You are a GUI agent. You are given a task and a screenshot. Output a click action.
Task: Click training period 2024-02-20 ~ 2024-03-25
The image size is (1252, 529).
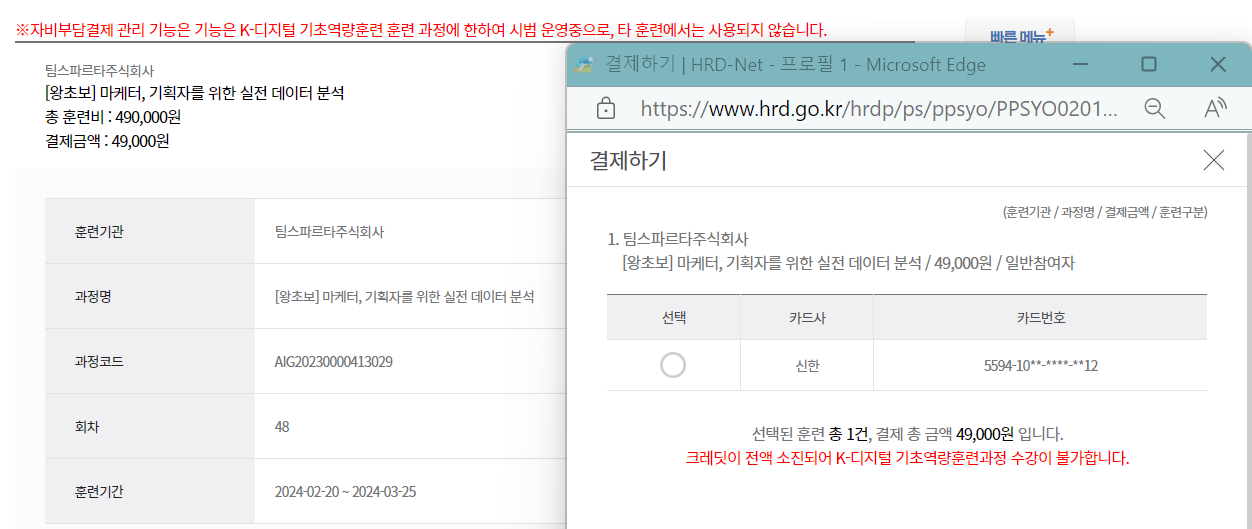pyautogui.click(x=345, y=491)
